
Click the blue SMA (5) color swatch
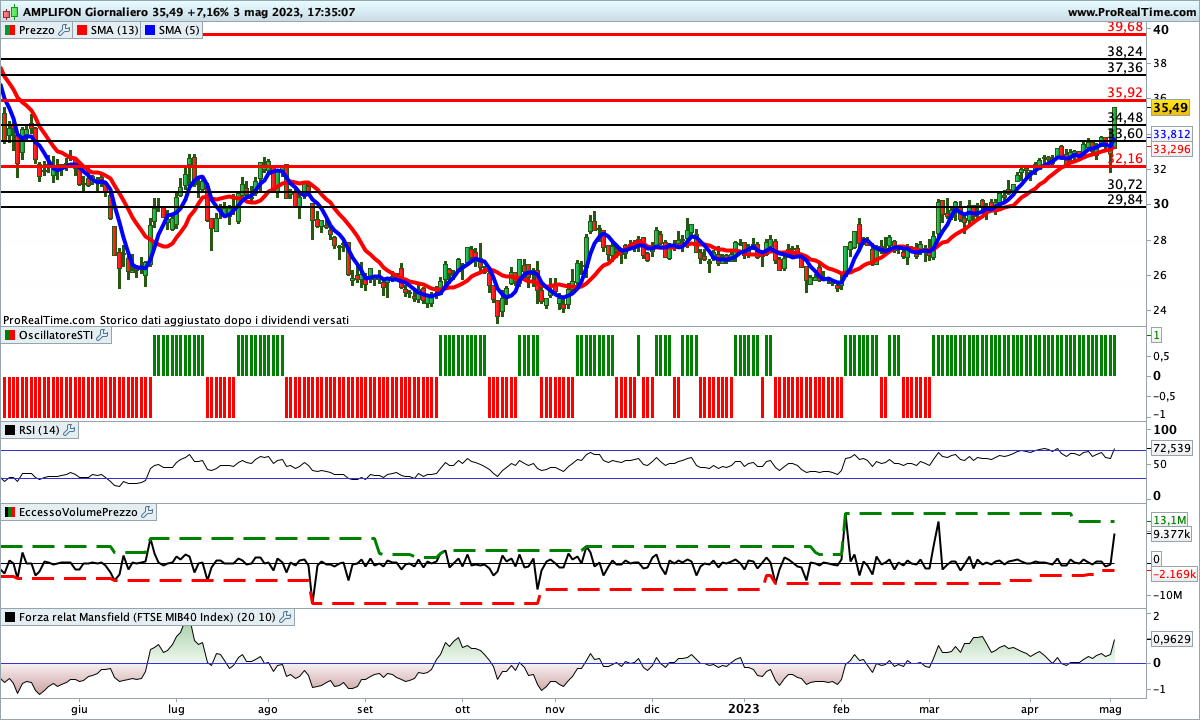pos(152,30)
